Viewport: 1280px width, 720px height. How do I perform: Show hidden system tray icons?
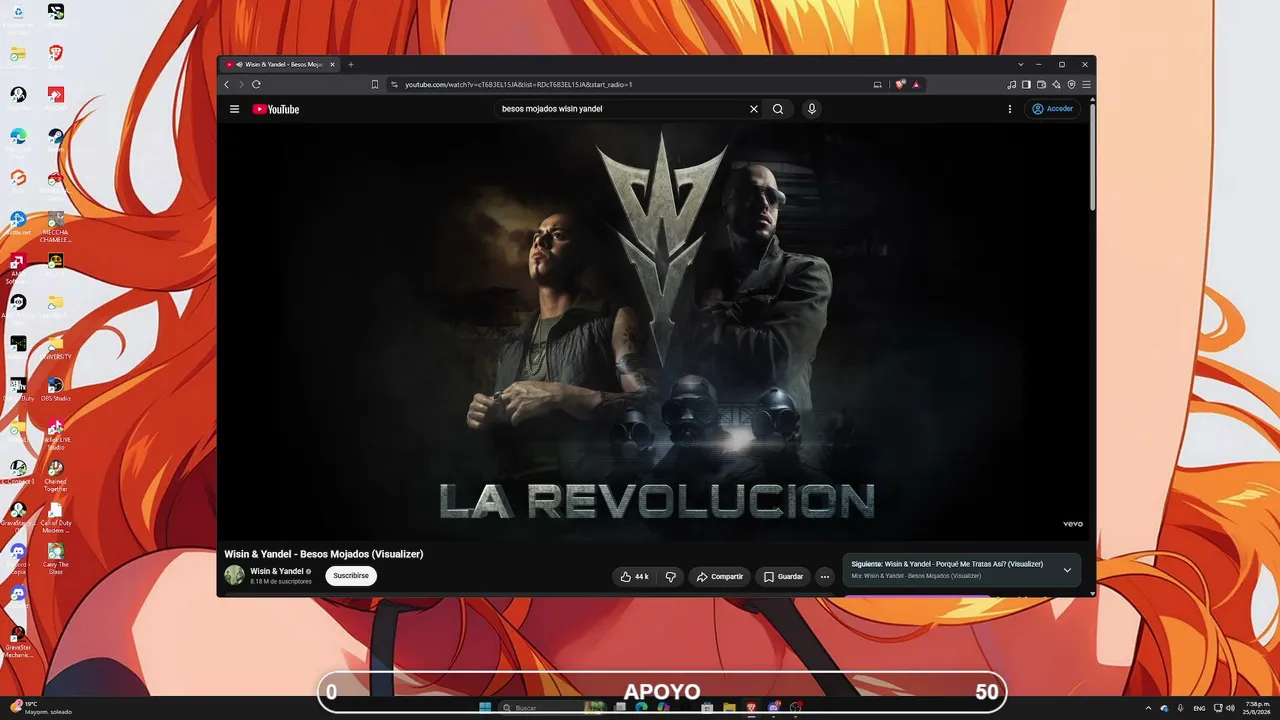pyautogui.click(x=1148, y=708)
